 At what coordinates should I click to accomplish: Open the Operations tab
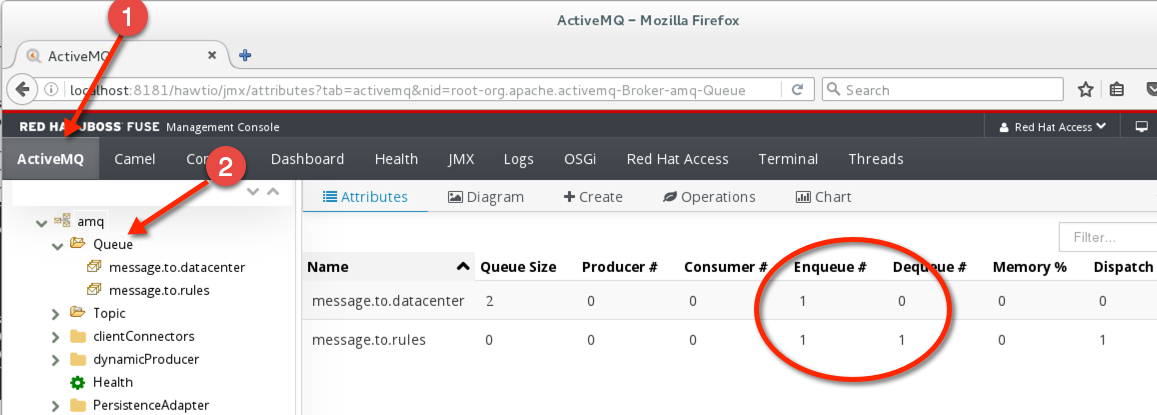tap(709, 197)
